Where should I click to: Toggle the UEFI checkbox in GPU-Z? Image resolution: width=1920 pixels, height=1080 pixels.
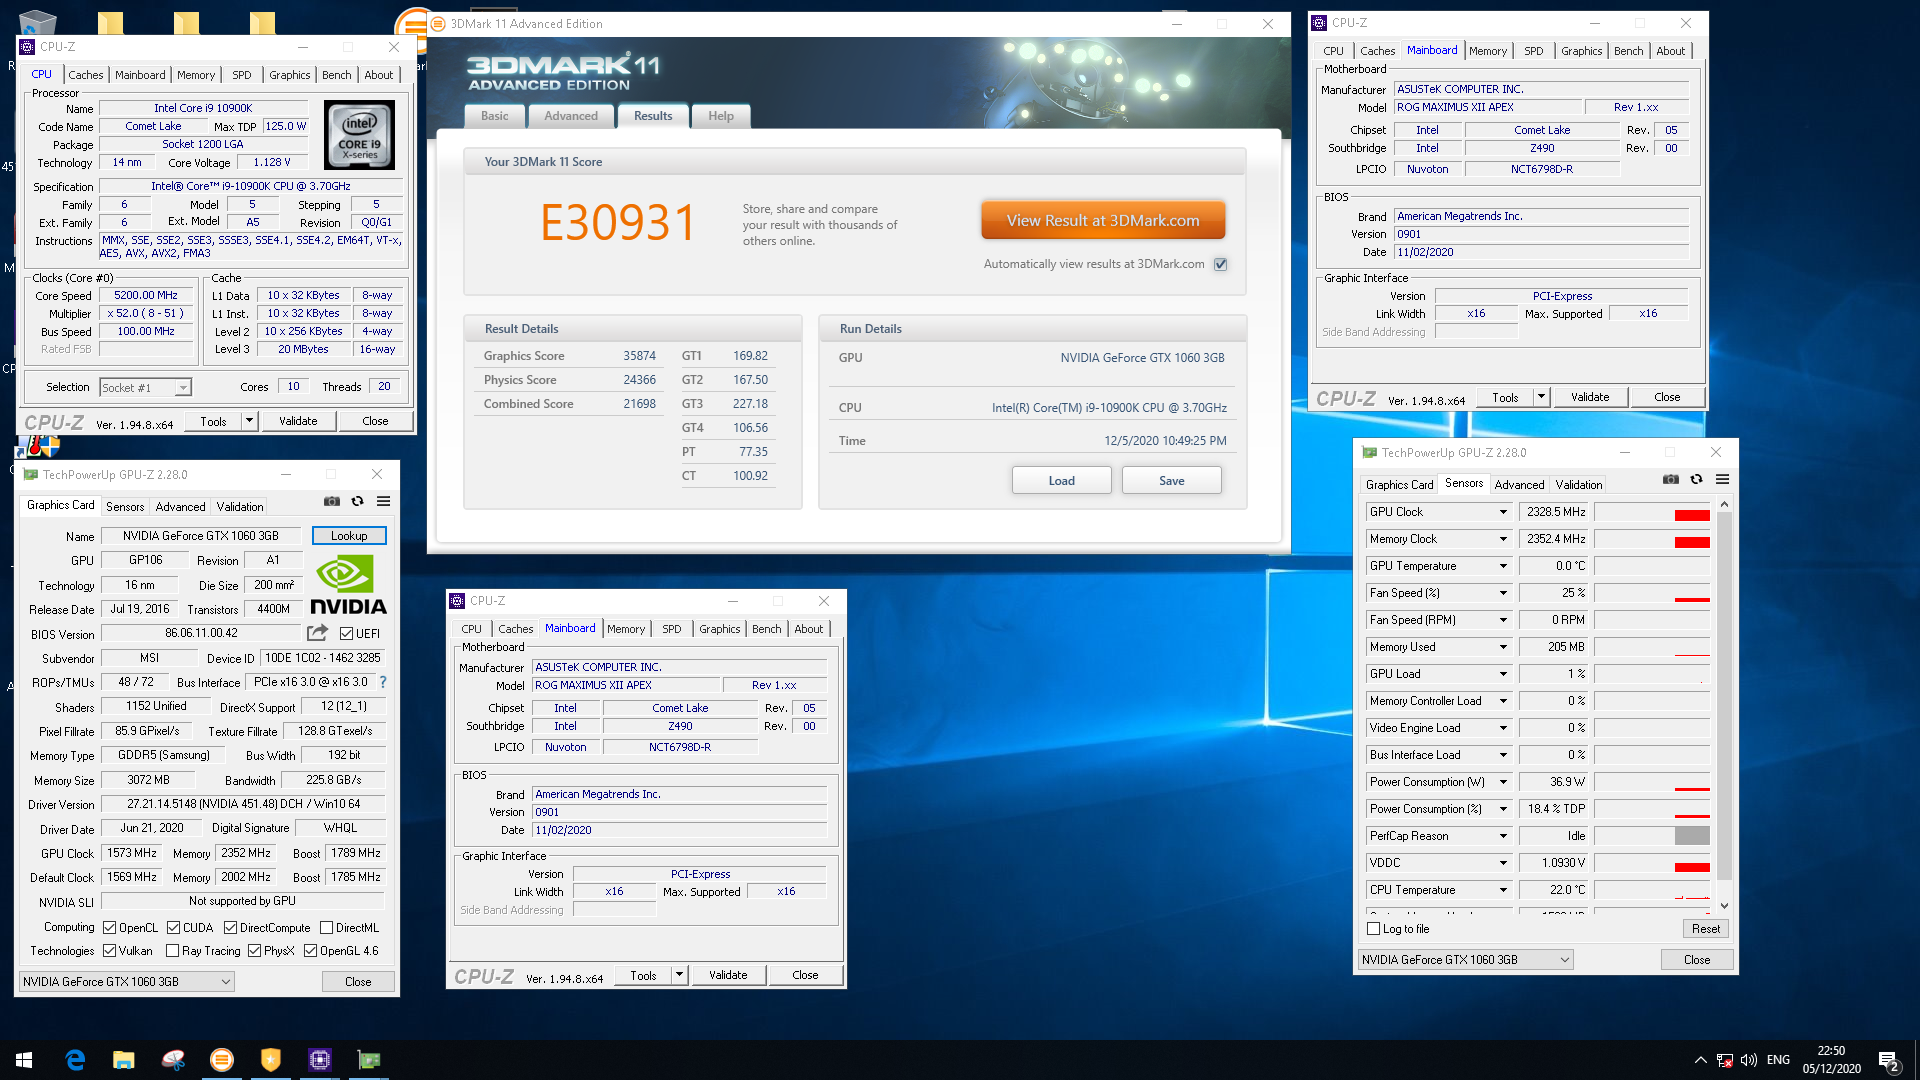[346, 633]
